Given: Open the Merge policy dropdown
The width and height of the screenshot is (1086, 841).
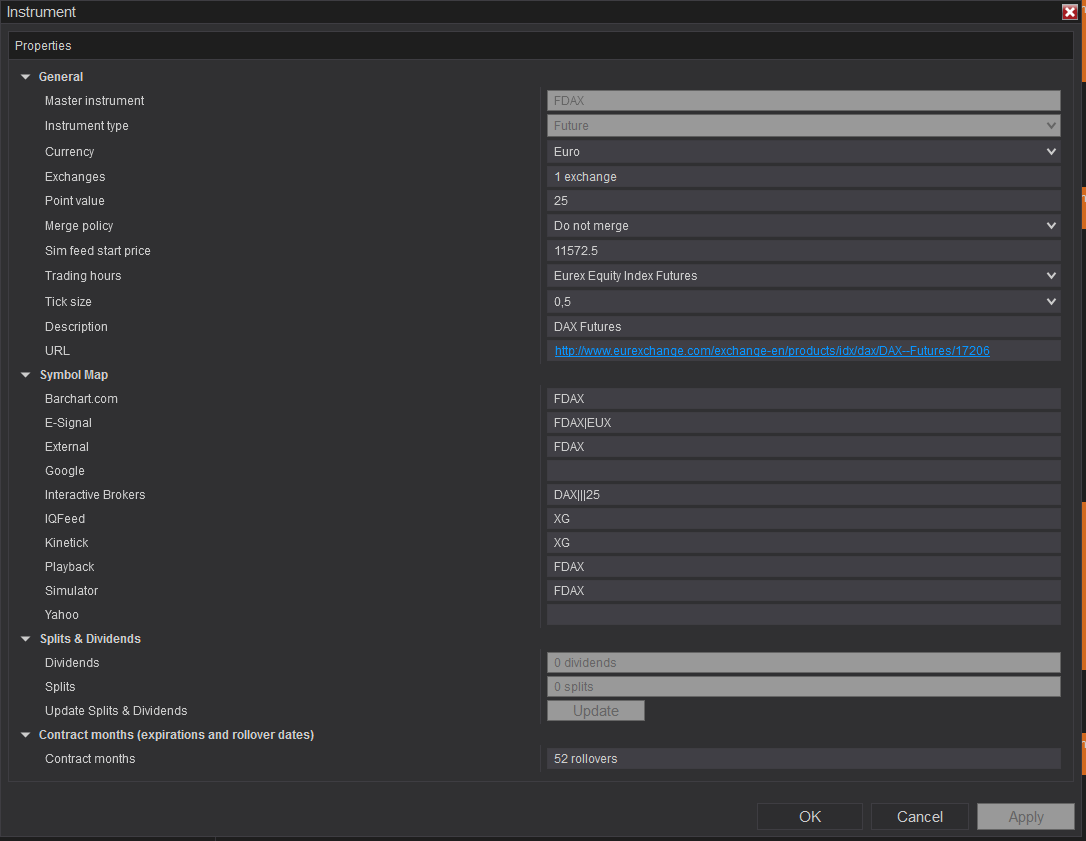Looking at the screenshot, I should pos(803,226).
